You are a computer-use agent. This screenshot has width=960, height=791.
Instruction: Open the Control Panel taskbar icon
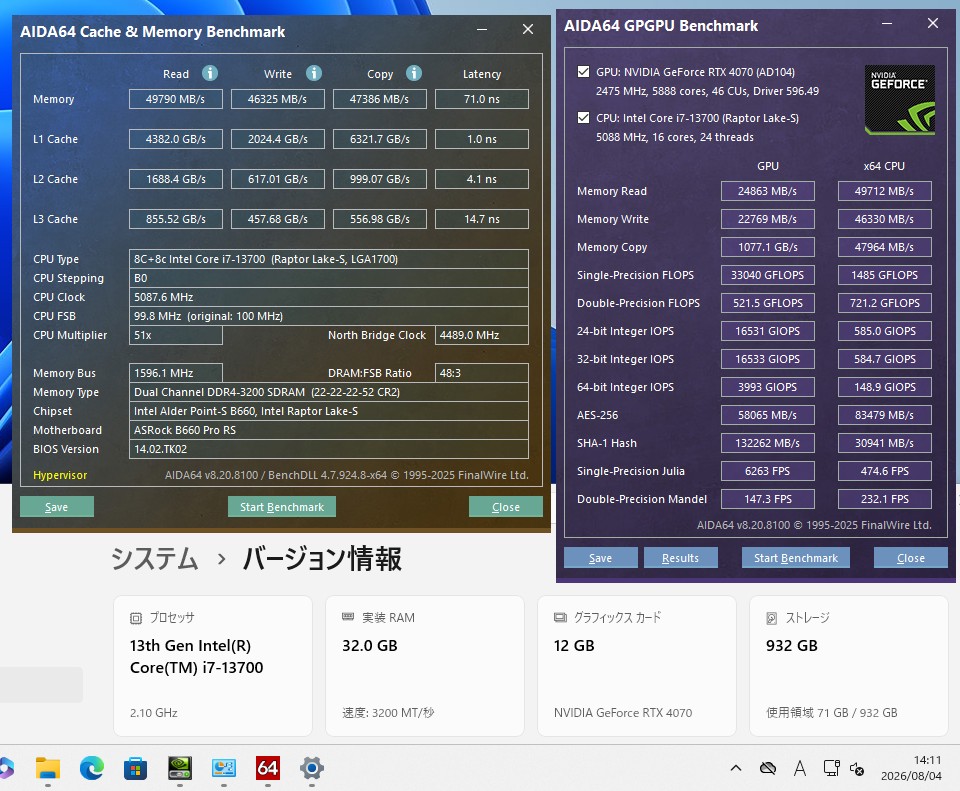pyautogui.click(x=223, y=768)
